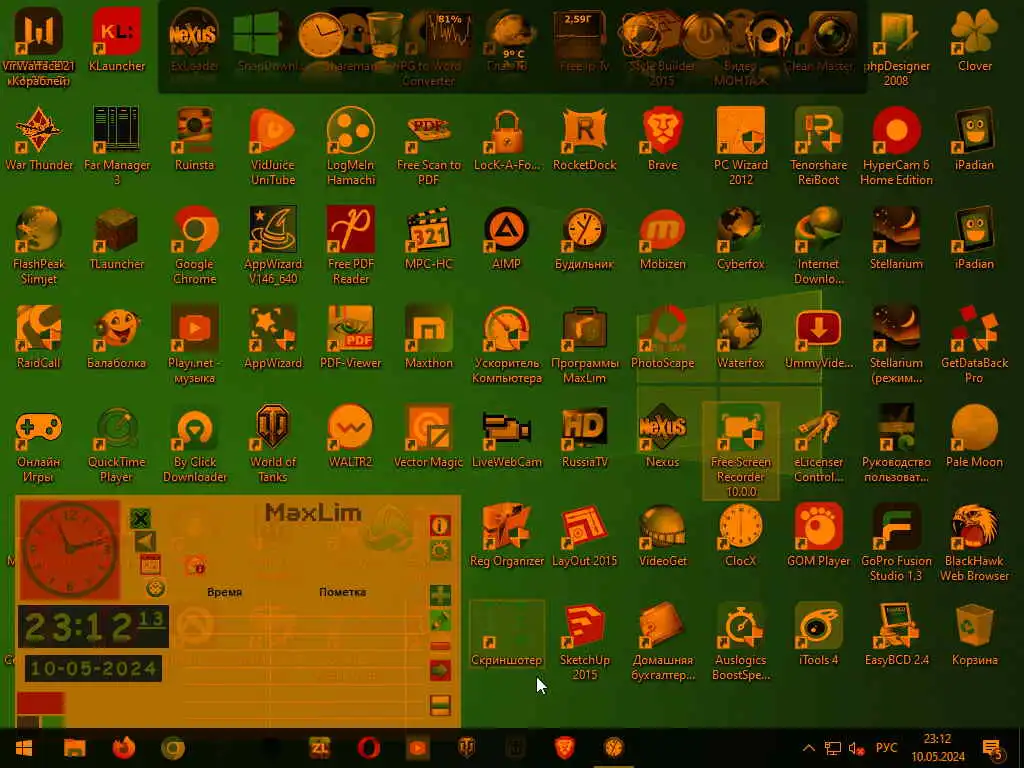Open the RaidCall shortcut

coord(39,337)
